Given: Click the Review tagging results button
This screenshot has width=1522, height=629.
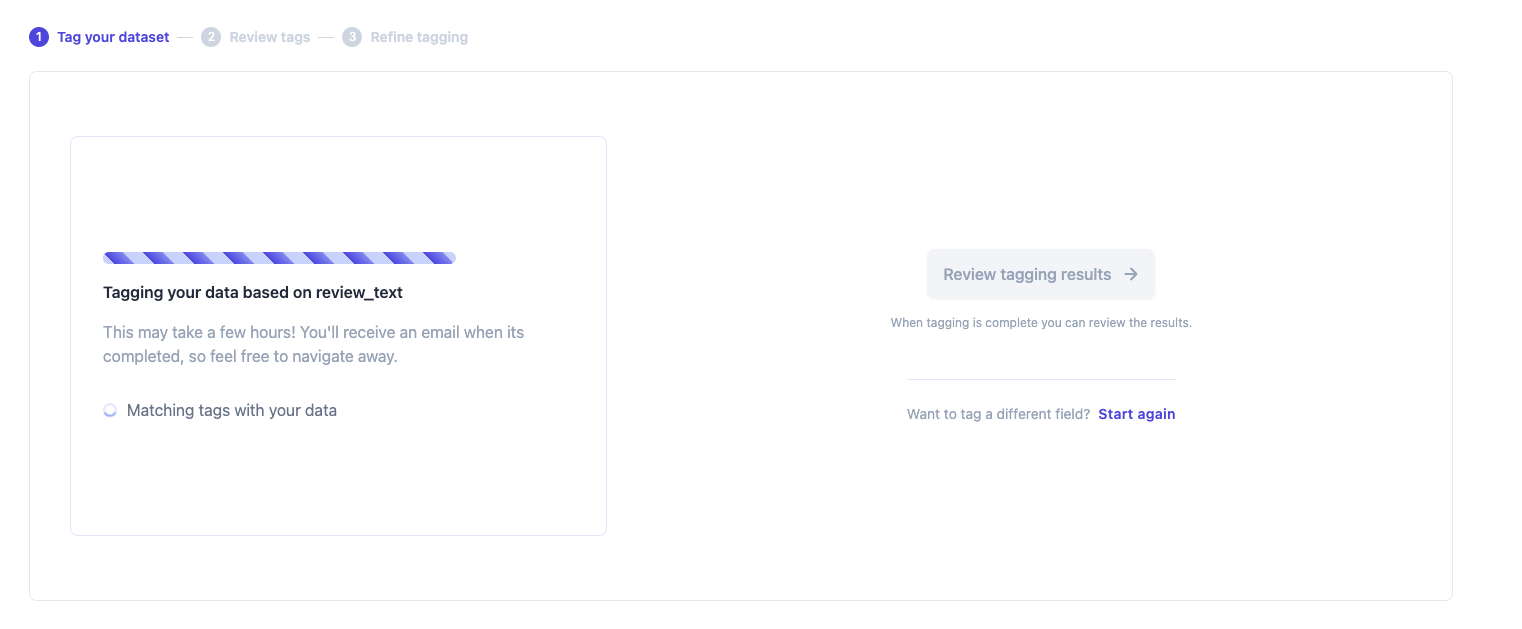Looking at the screenshot, I should 1041,274.
